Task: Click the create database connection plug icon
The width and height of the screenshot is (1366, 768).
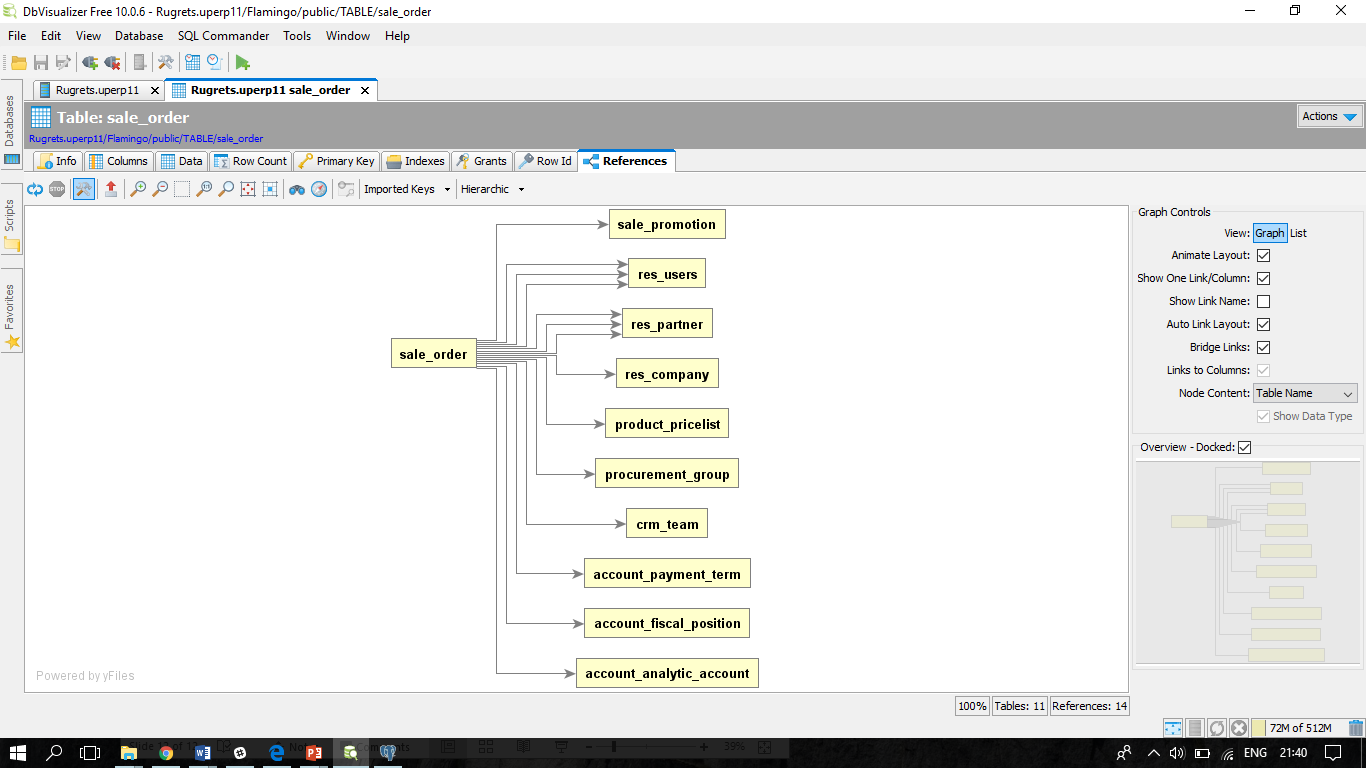Action: pos(90,62)
